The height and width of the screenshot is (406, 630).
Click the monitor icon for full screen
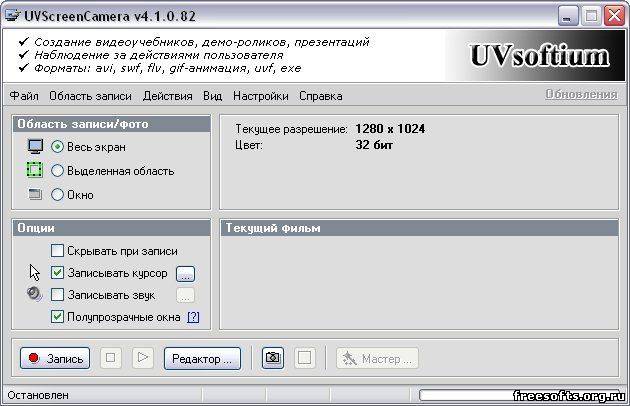tap(35, 146)
